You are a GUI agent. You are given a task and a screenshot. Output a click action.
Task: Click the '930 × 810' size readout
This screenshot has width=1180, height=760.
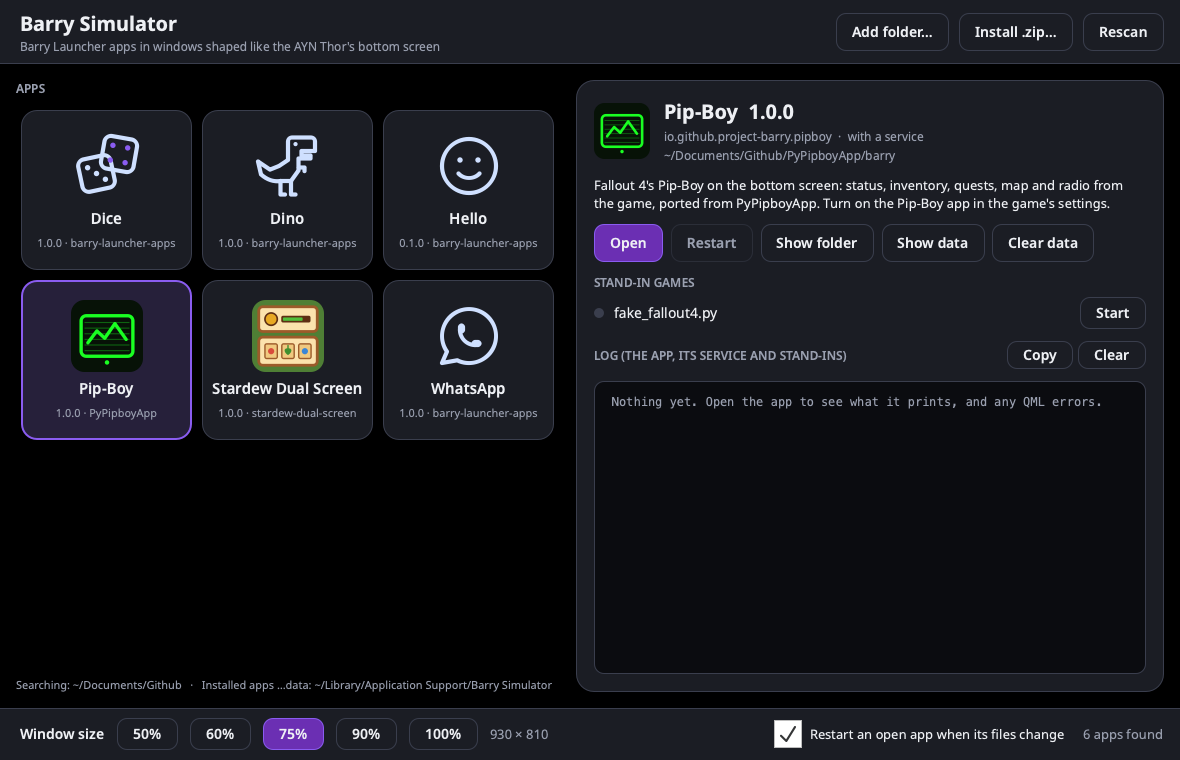click(x=519, y=734)
